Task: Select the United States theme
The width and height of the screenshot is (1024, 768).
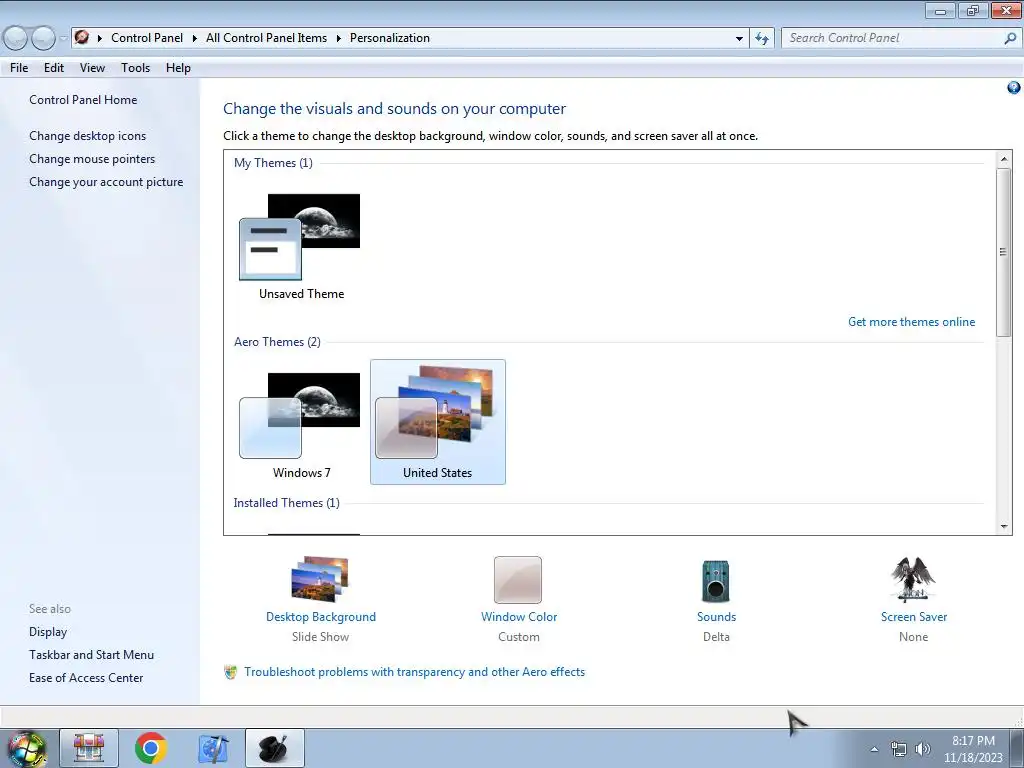Action: [x=438, y=422]
